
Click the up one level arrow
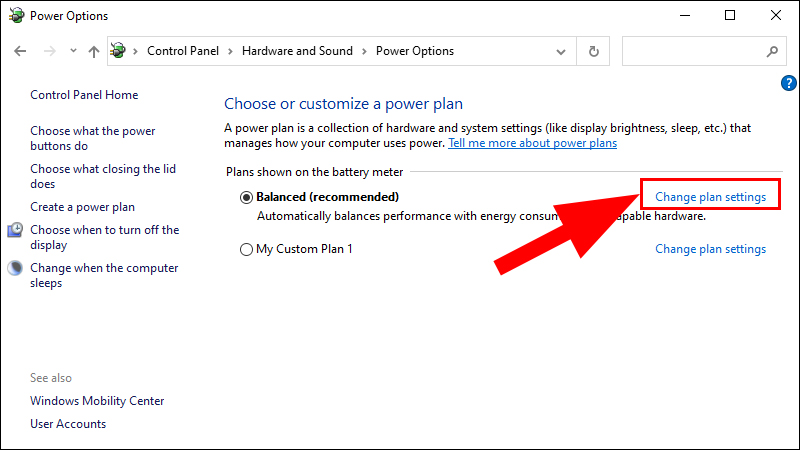[93, 51]
